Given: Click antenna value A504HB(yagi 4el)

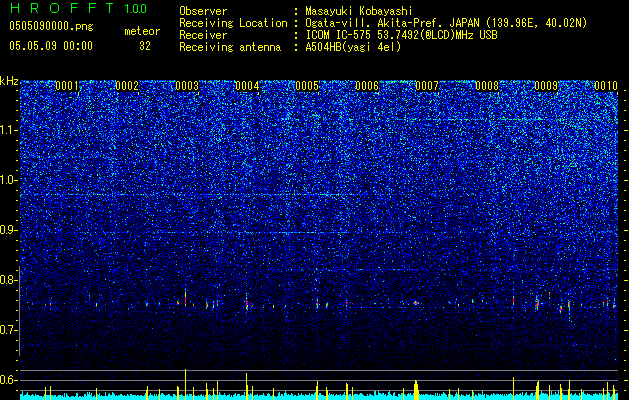Looking at the screenshot, I should [353, 47].
